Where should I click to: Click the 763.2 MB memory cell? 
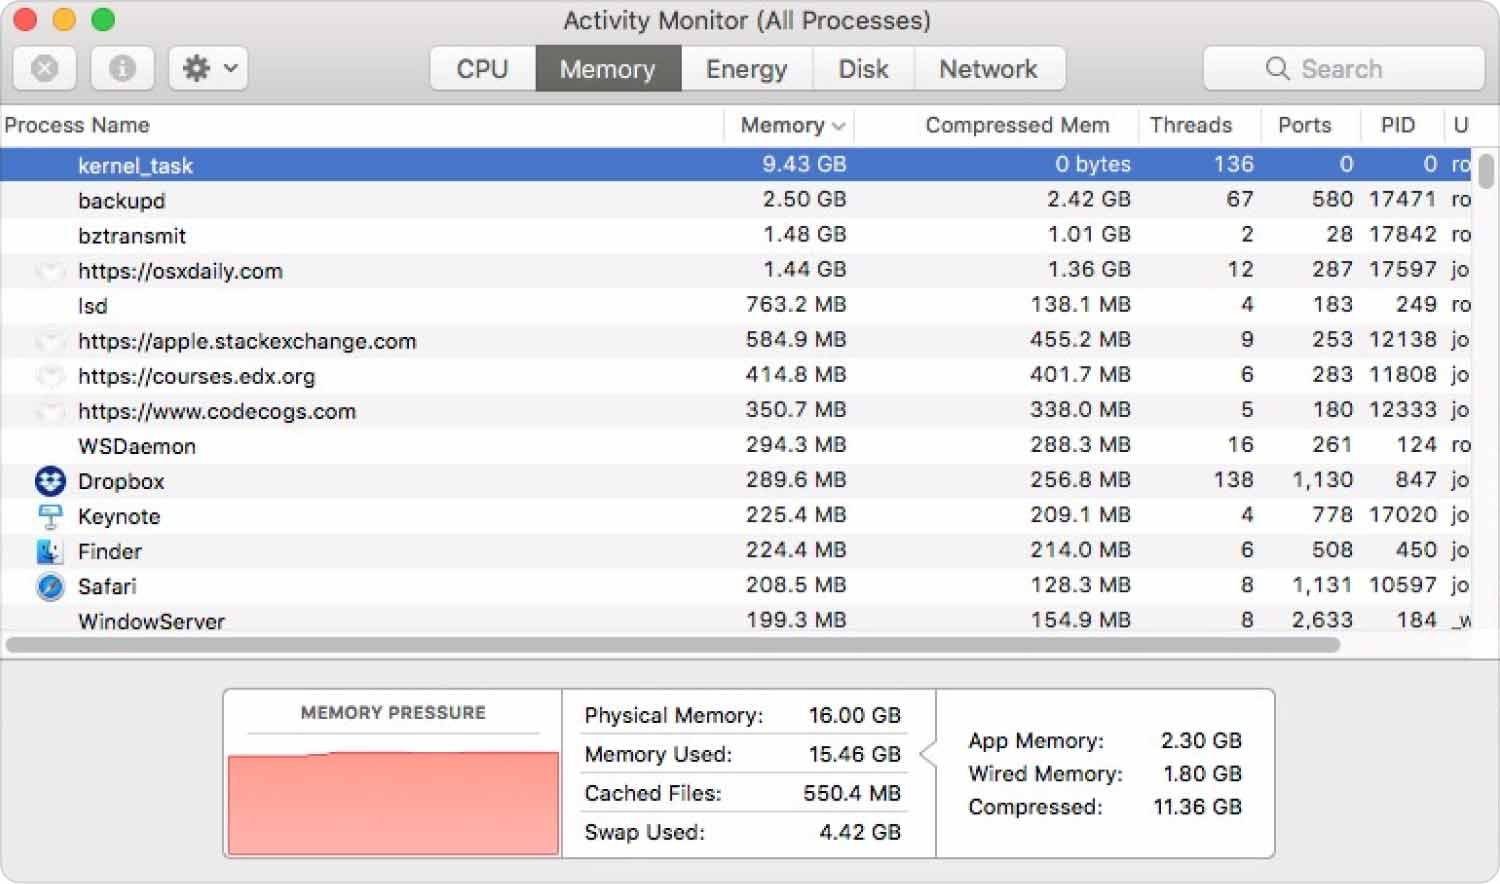point(796,304)
